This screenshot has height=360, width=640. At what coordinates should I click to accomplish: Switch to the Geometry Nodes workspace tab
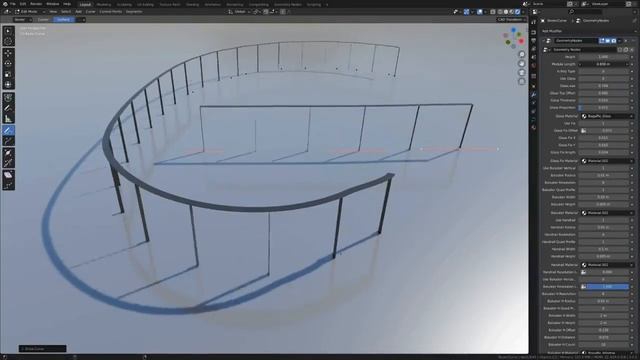pos(288,4)
